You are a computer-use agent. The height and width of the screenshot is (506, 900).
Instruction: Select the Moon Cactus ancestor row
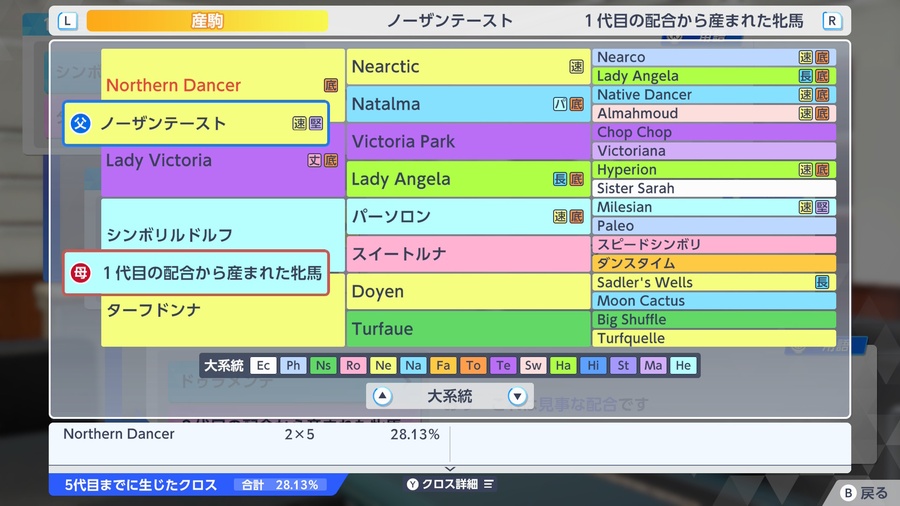pos(714,301)
